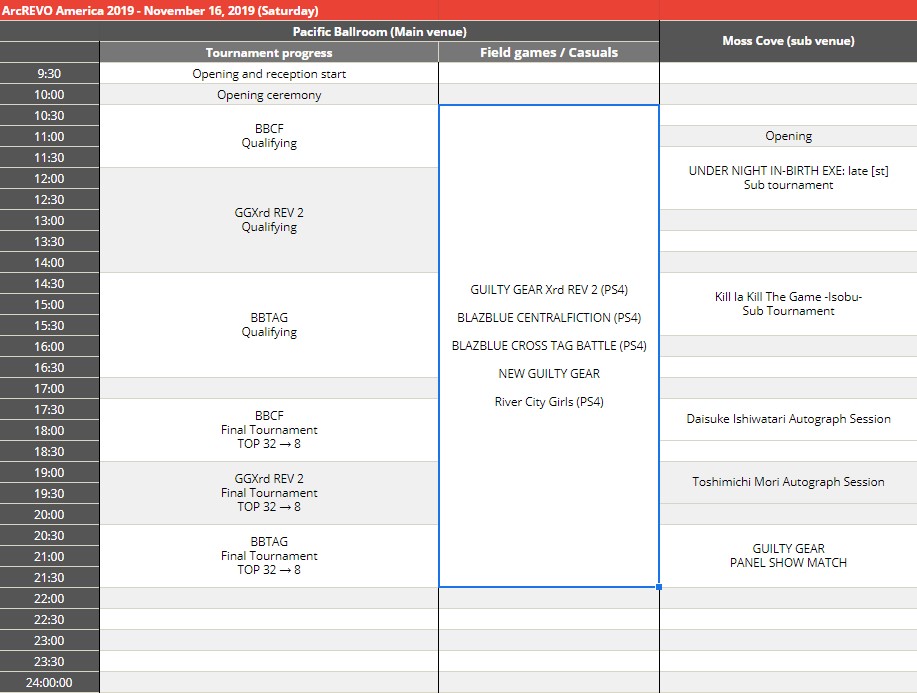Image resolution: width=917 pixels, height=693 pixels.
Task: Click the 12:30 time cell
Action: click(x=49, y=200)
